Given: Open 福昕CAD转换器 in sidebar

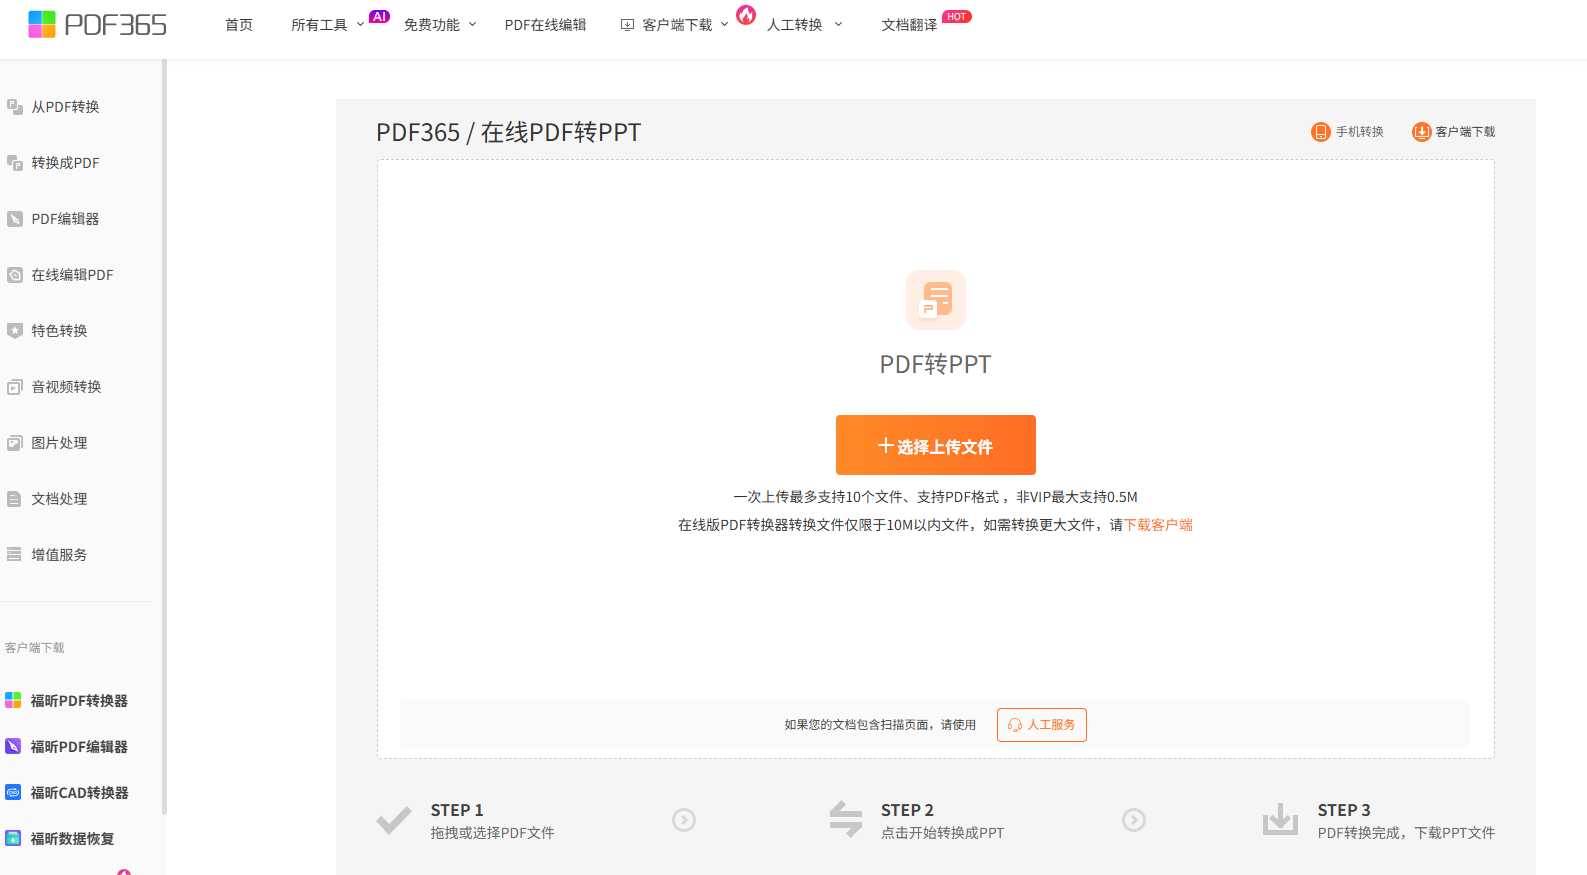Looking at the screenshot, I should 79,793.
